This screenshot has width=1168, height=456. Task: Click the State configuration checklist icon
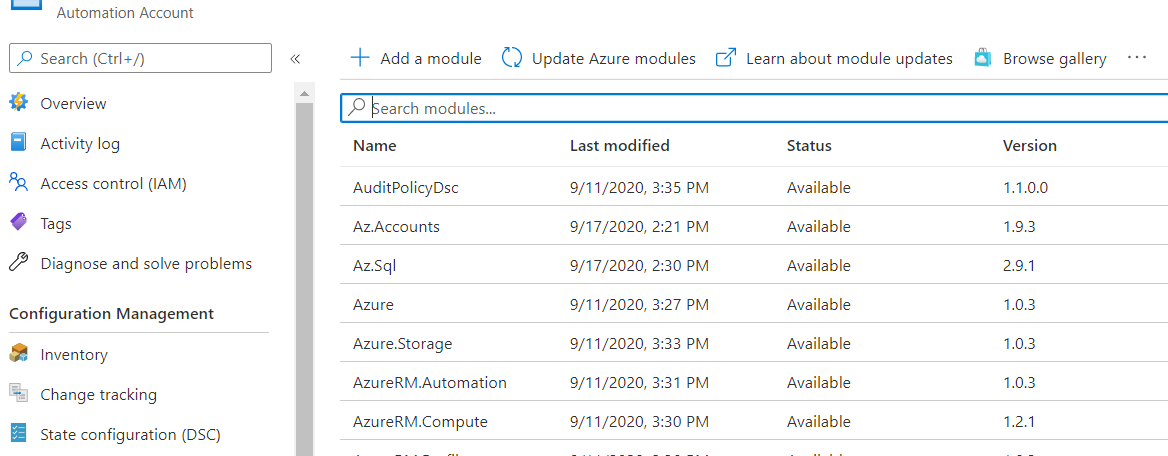19,434
